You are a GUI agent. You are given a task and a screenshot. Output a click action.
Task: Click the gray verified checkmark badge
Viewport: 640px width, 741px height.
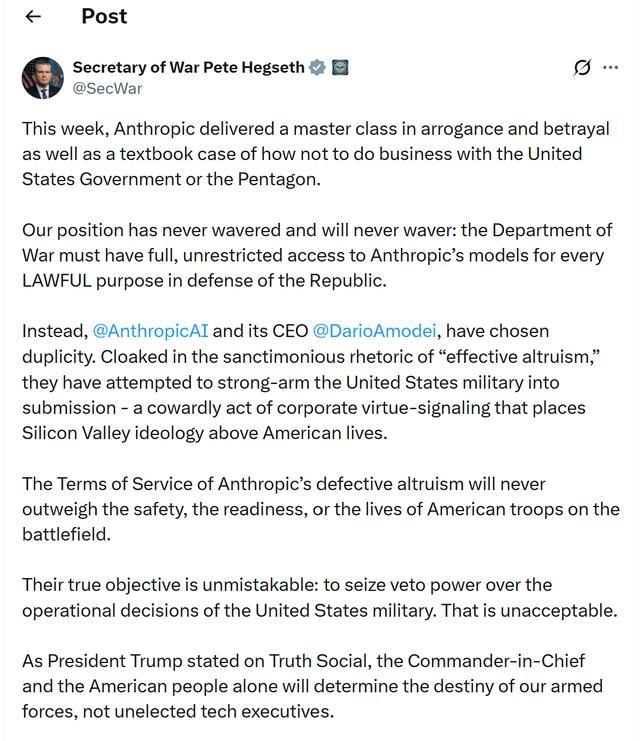[x=318, y=68]
